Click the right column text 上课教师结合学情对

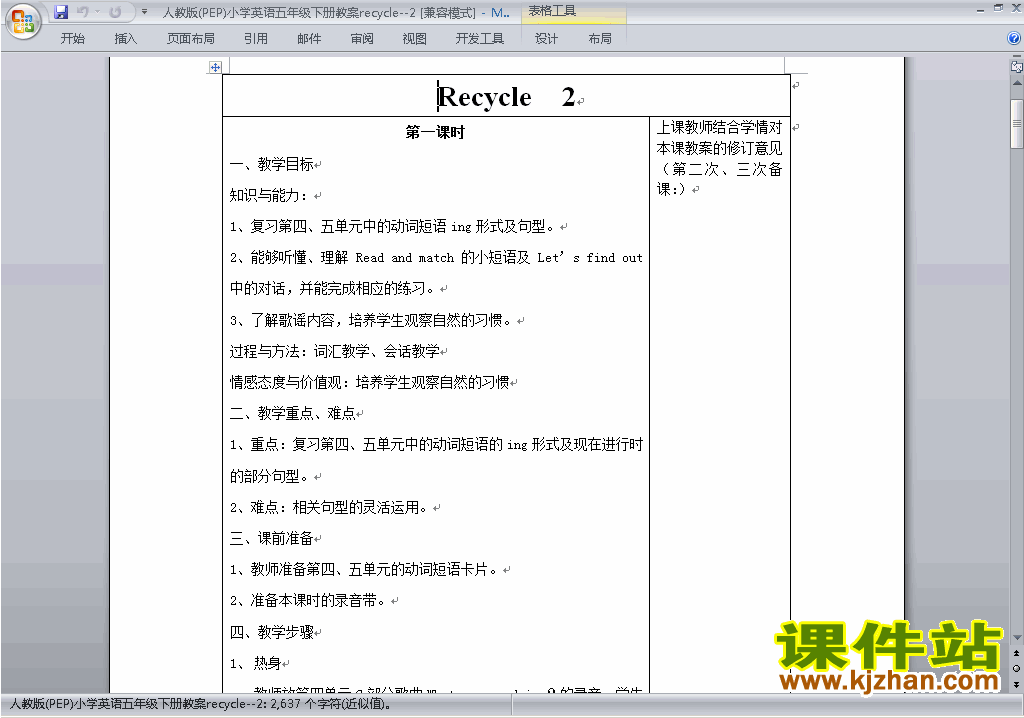click(x=719, y=127)
